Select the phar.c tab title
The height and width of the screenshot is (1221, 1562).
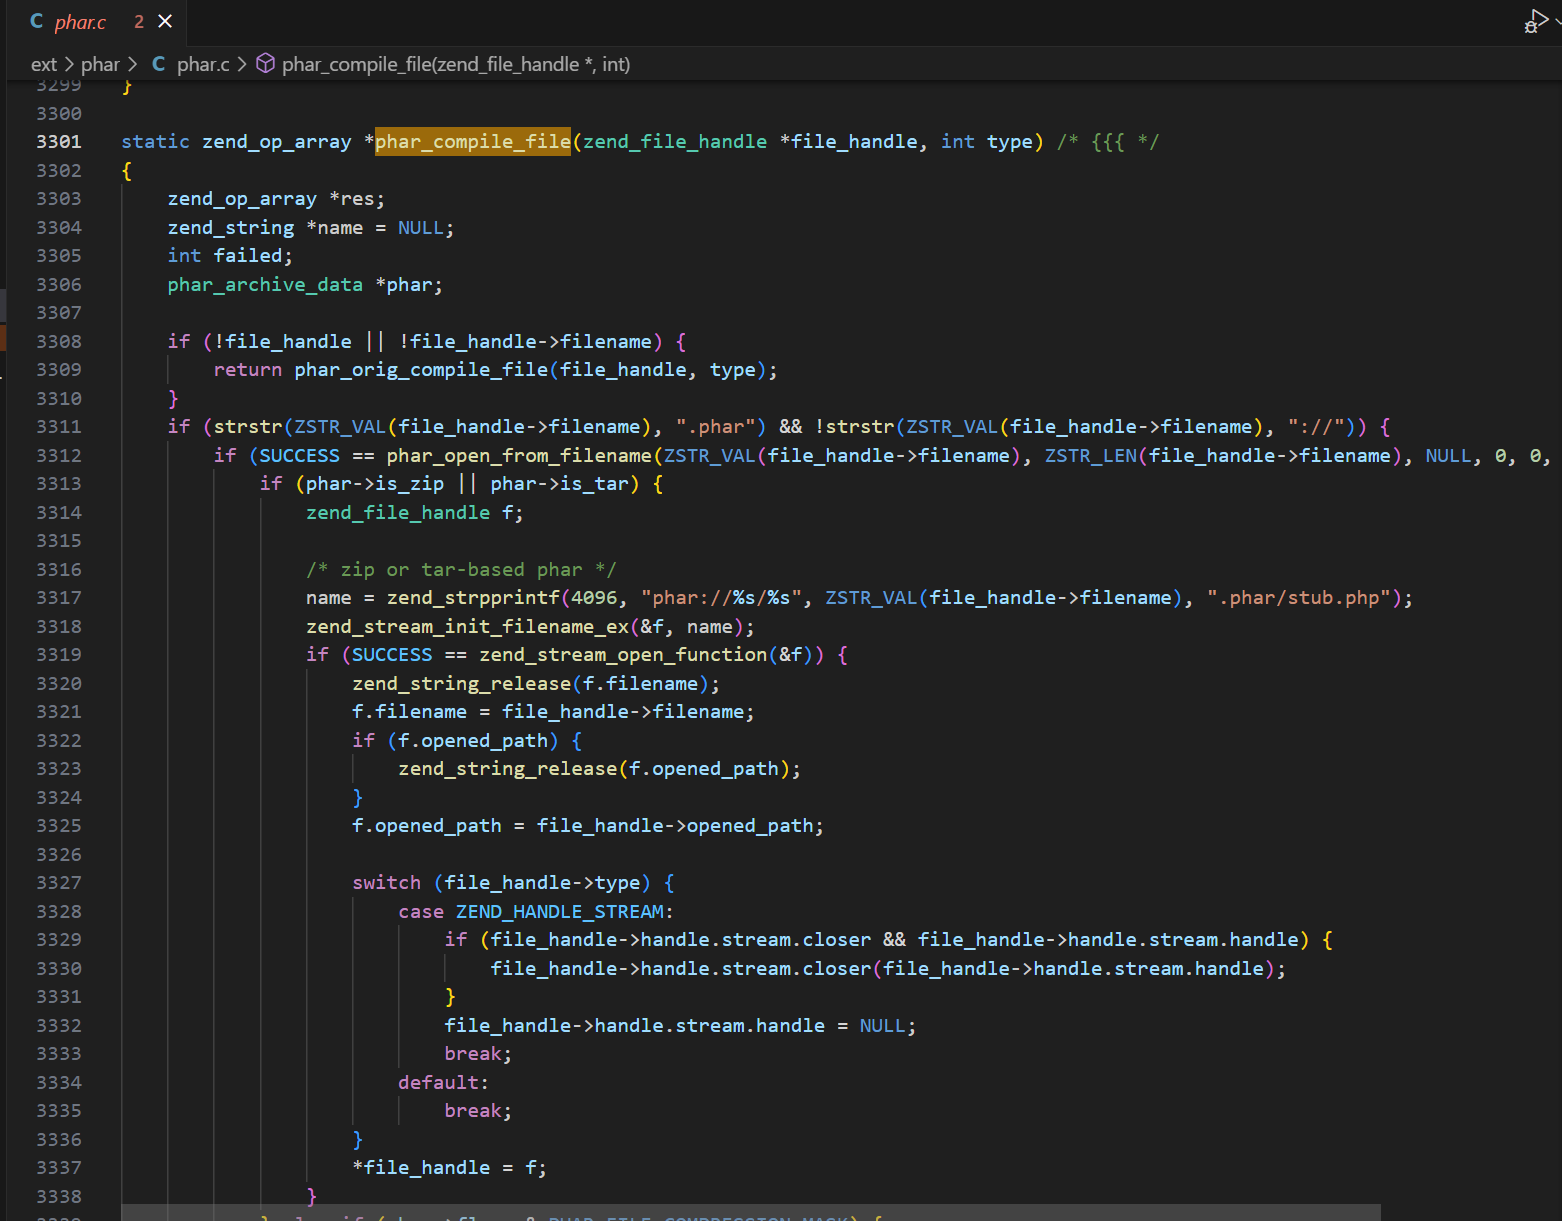(x=80, y=22)
